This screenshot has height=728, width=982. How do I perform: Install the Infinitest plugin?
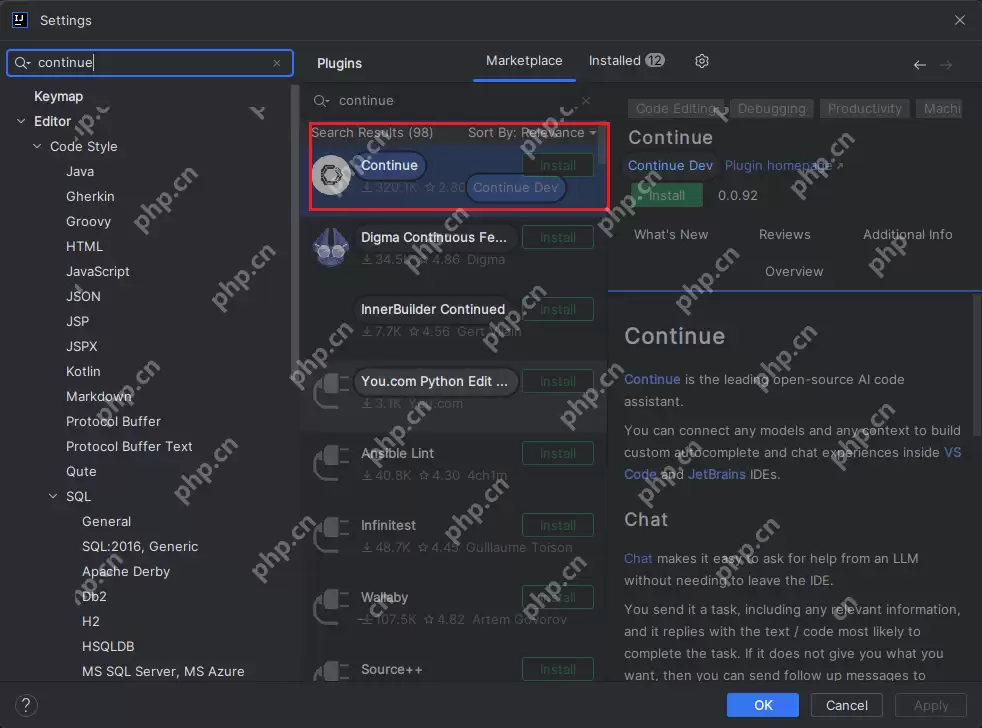point(557,525)
